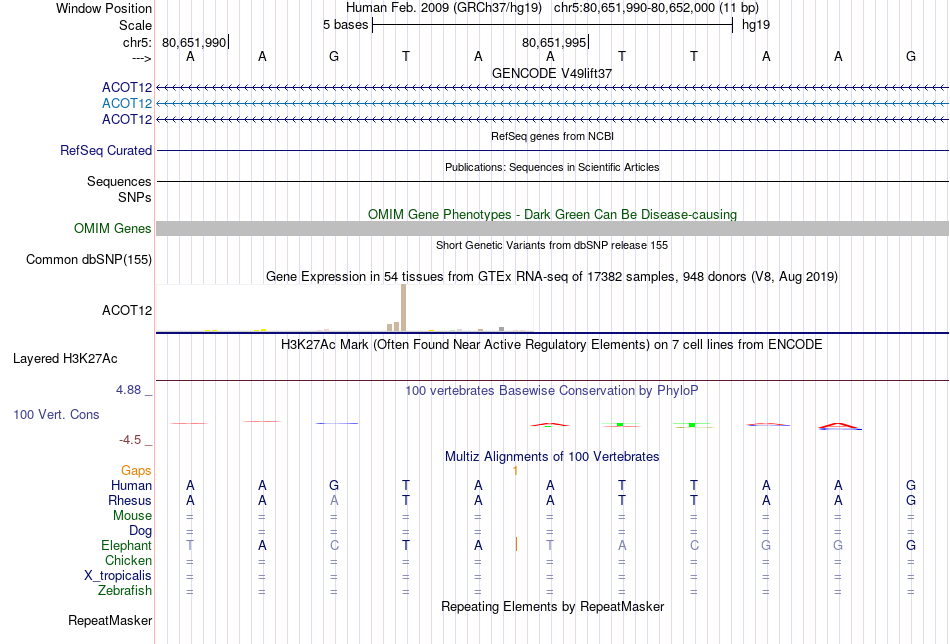Click the ACOT12 label beside the GTEx chart
950x644 pixels.
coord(127,310)
